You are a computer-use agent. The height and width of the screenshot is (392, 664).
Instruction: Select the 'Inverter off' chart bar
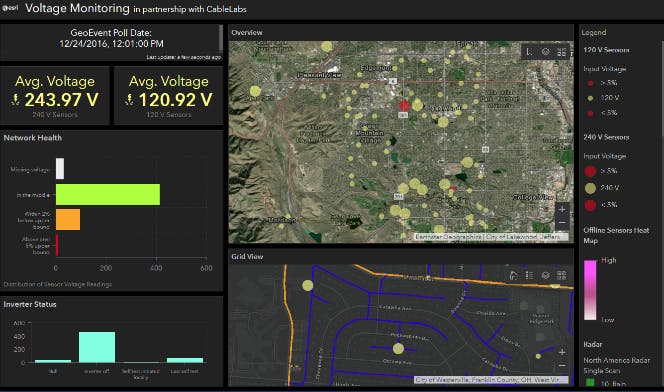point(97,347)
